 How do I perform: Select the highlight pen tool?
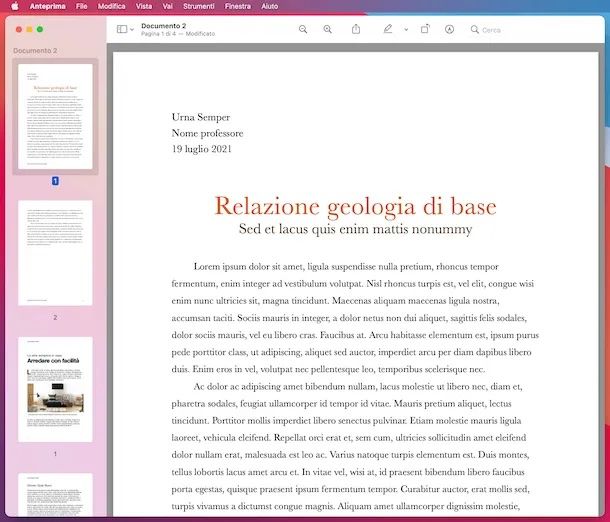(x=388, y=29)
